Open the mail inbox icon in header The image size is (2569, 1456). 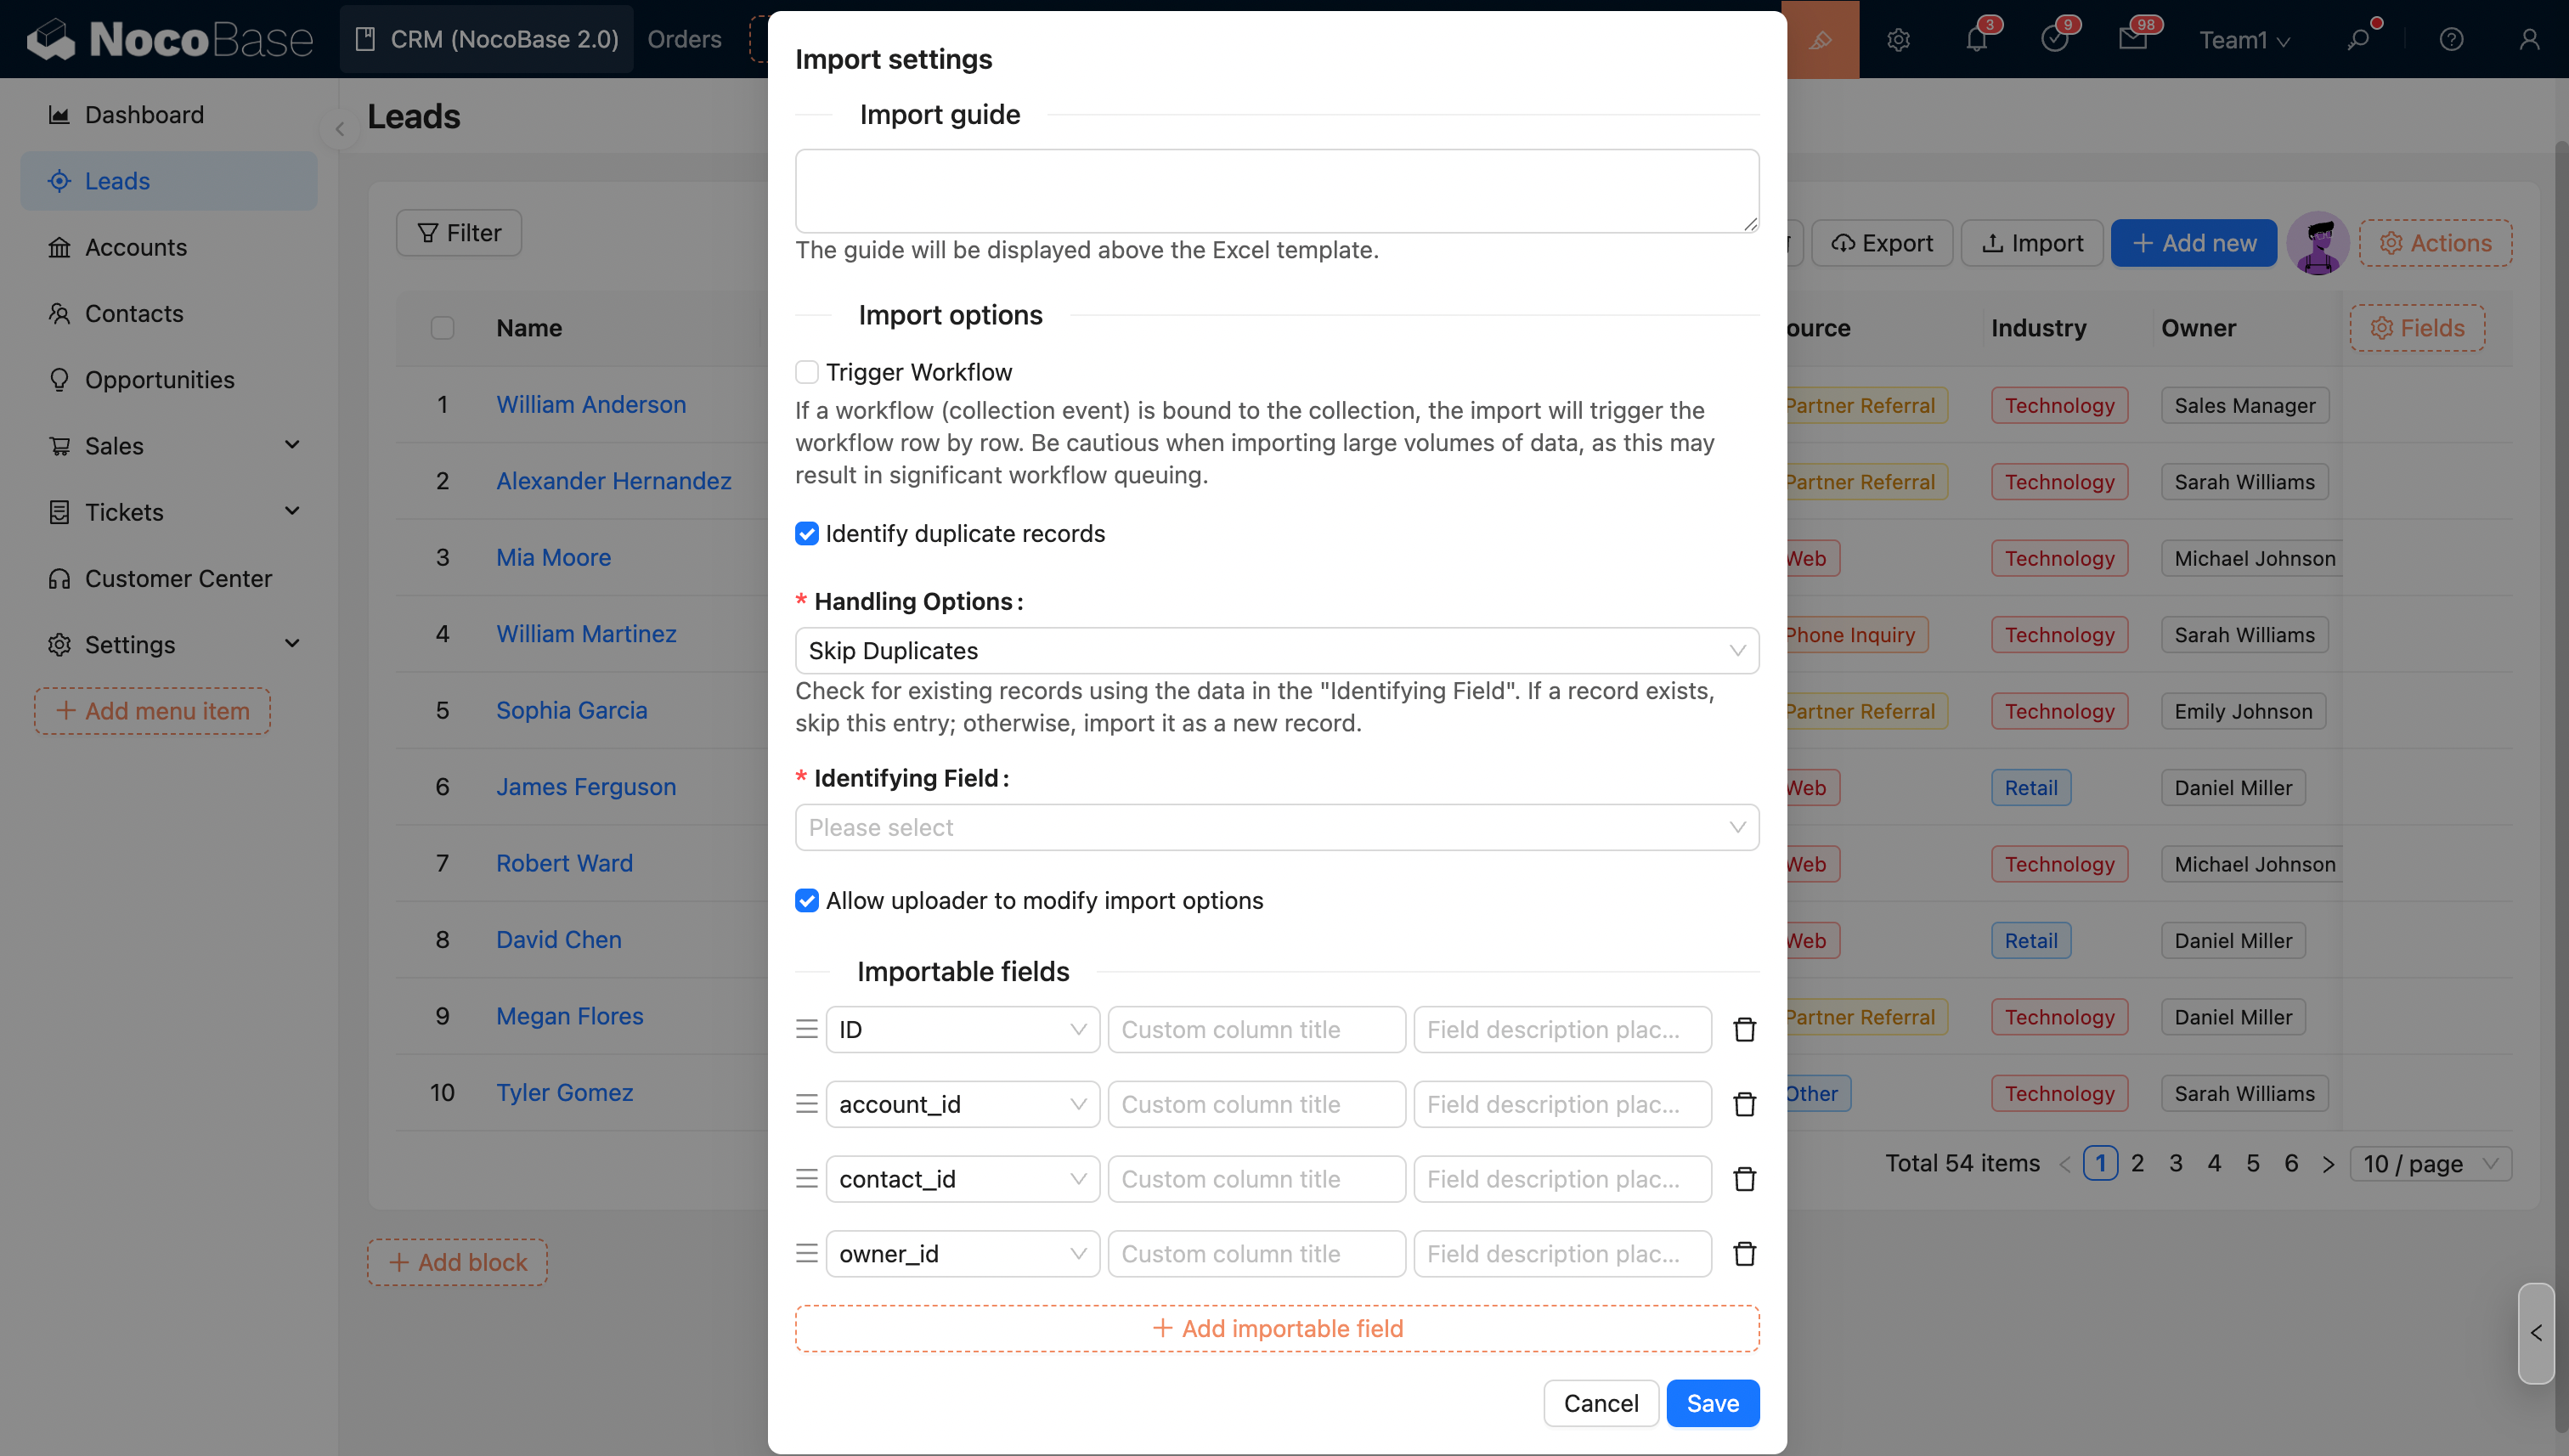(2132, 39)
